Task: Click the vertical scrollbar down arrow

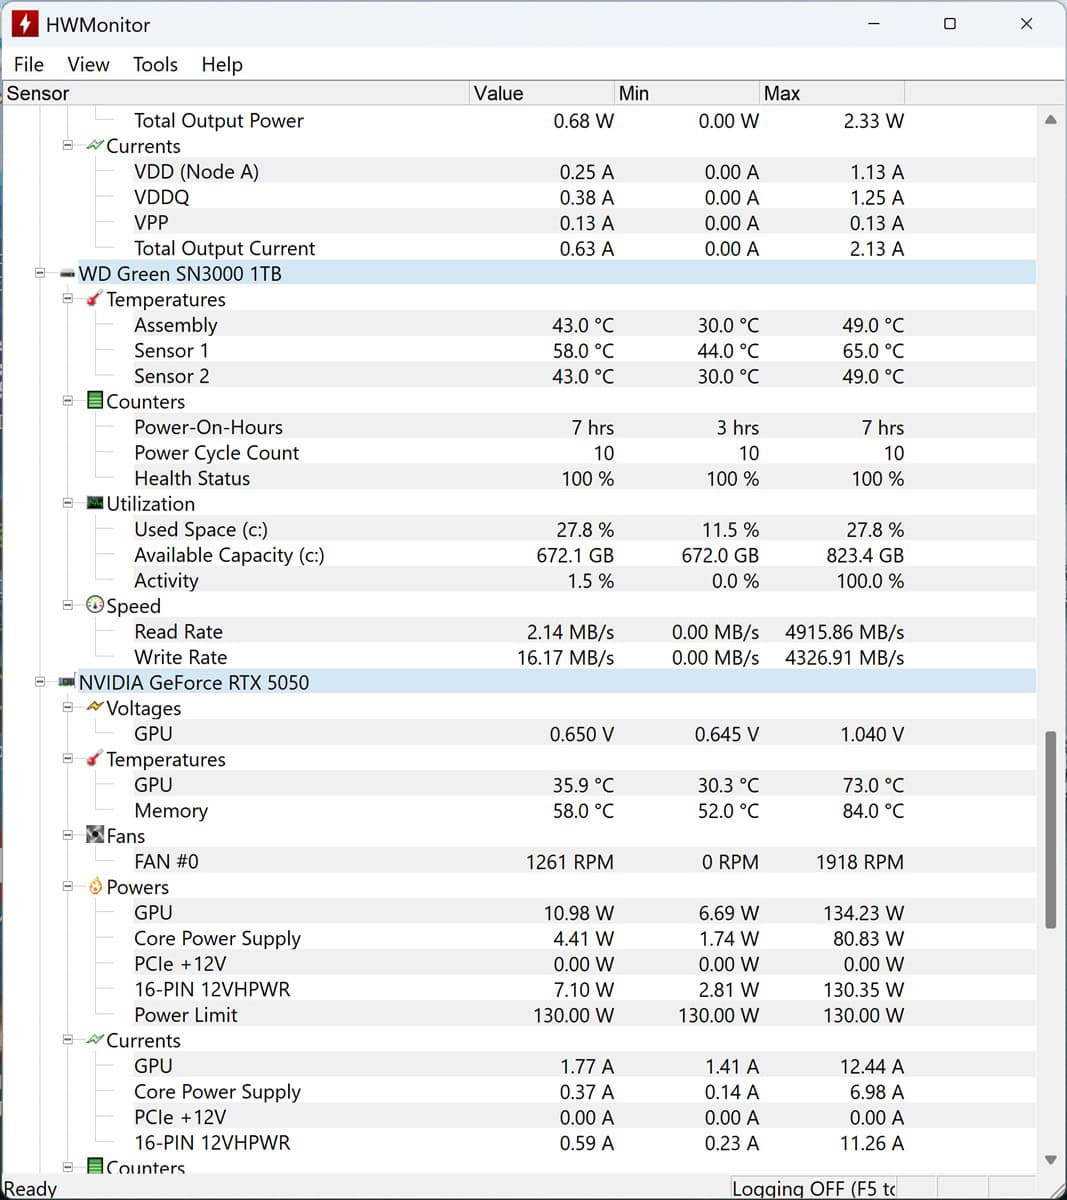Action: pos(1050,1160)
